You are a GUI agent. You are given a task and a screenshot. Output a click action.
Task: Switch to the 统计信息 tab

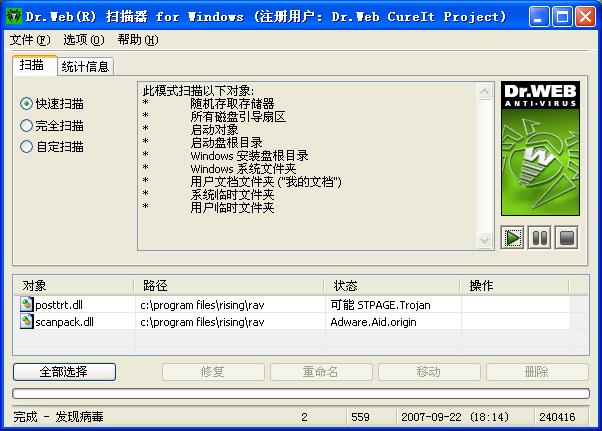(x=85, y=67)
